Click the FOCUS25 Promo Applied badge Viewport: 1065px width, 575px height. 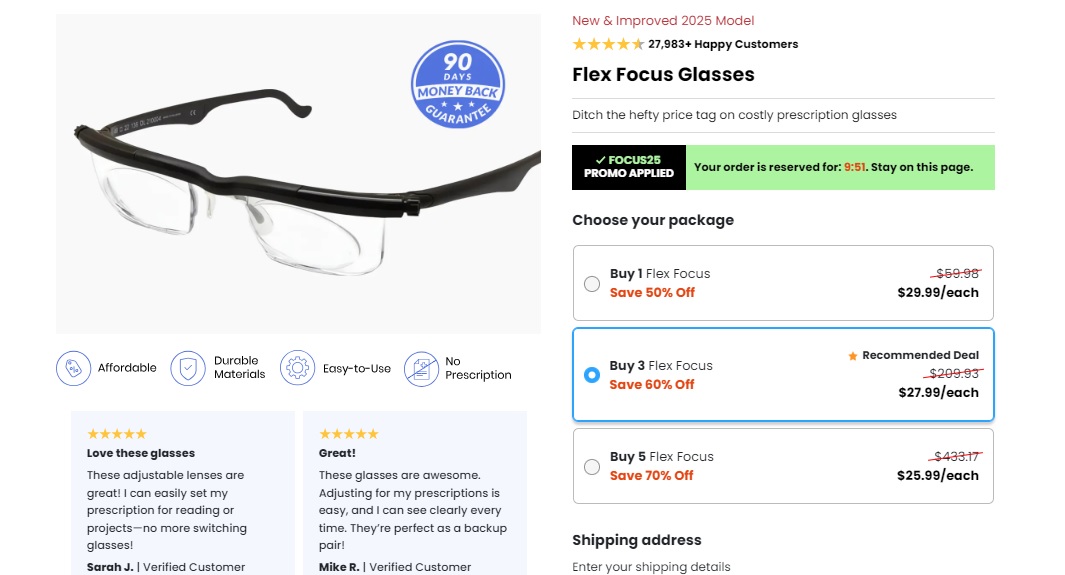pyautogui.click(x=629, y=167)
